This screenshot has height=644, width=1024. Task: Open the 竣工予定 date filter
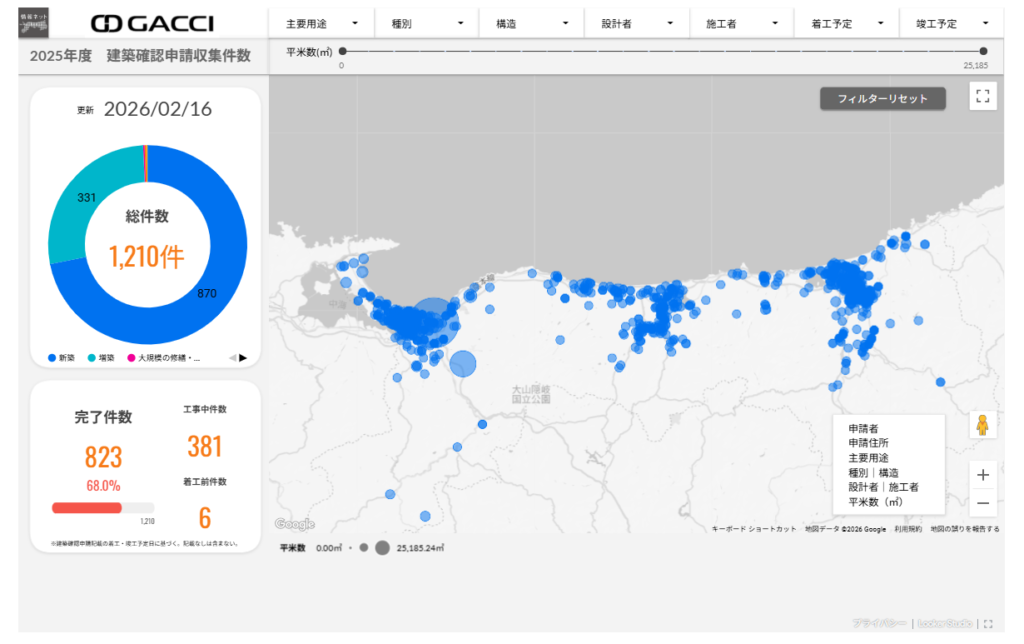pos(952,23)
